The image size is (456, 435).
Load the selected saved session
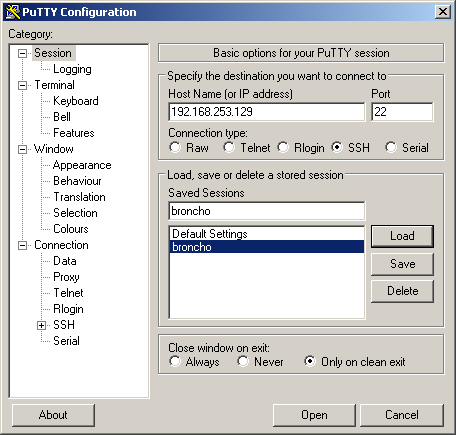402,236
